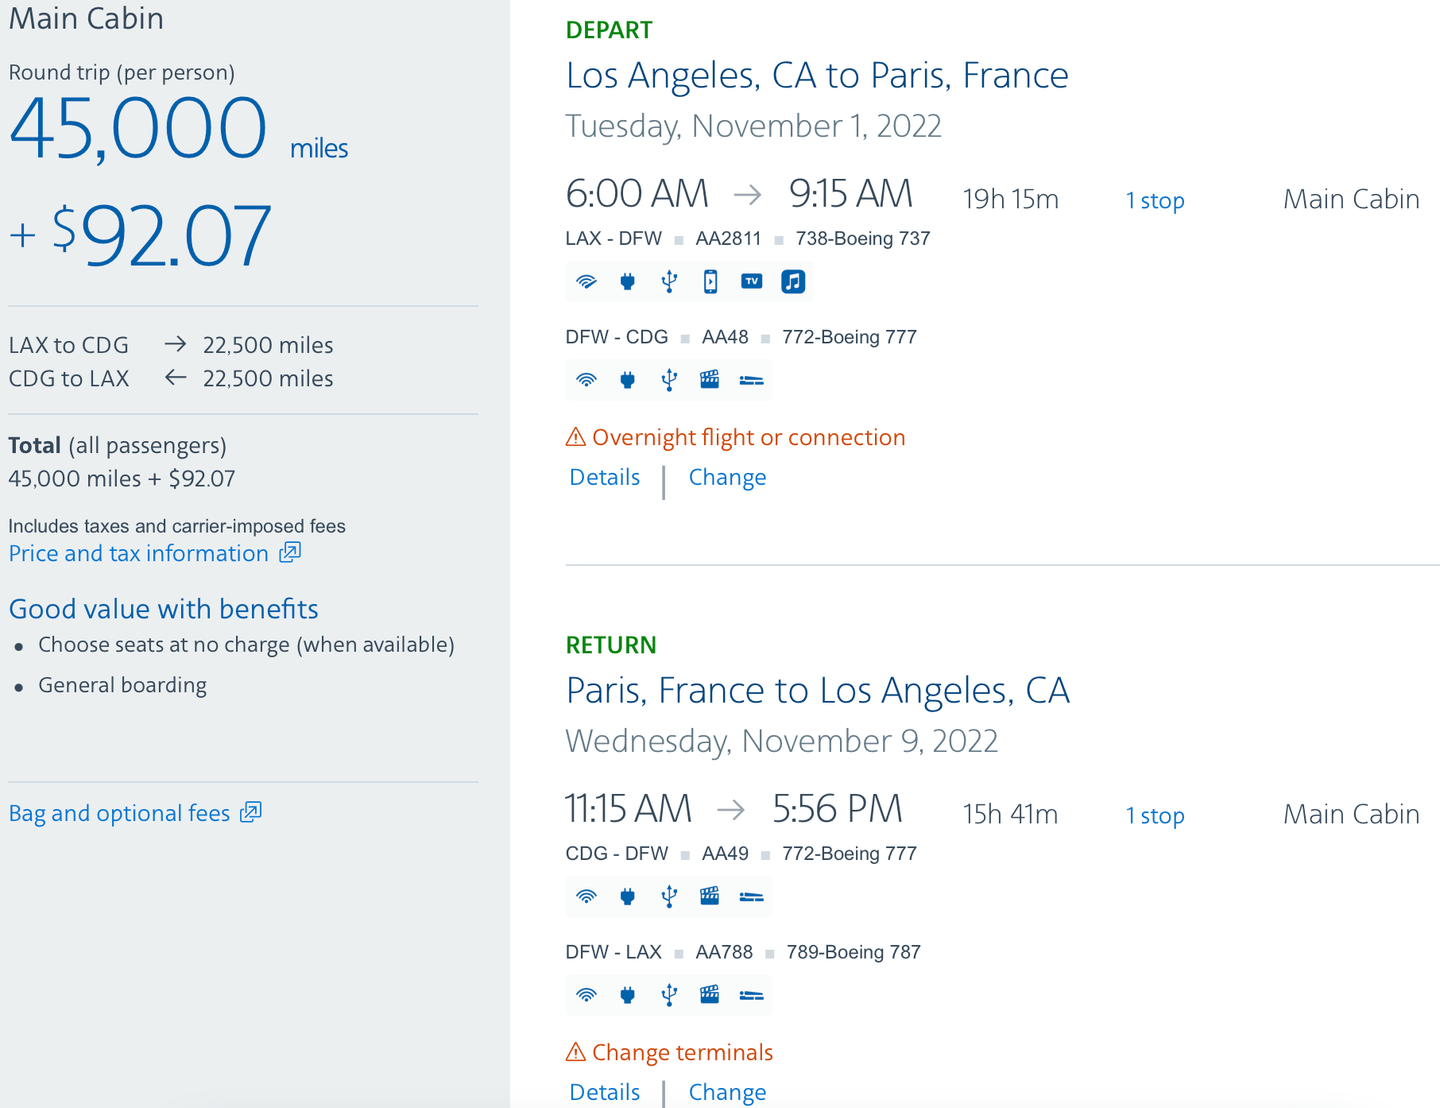Image resolution: width=1440 pixels, height=1108 pixels.
Task: Click the USB port icon for flight AA2811
Action: 669,282
